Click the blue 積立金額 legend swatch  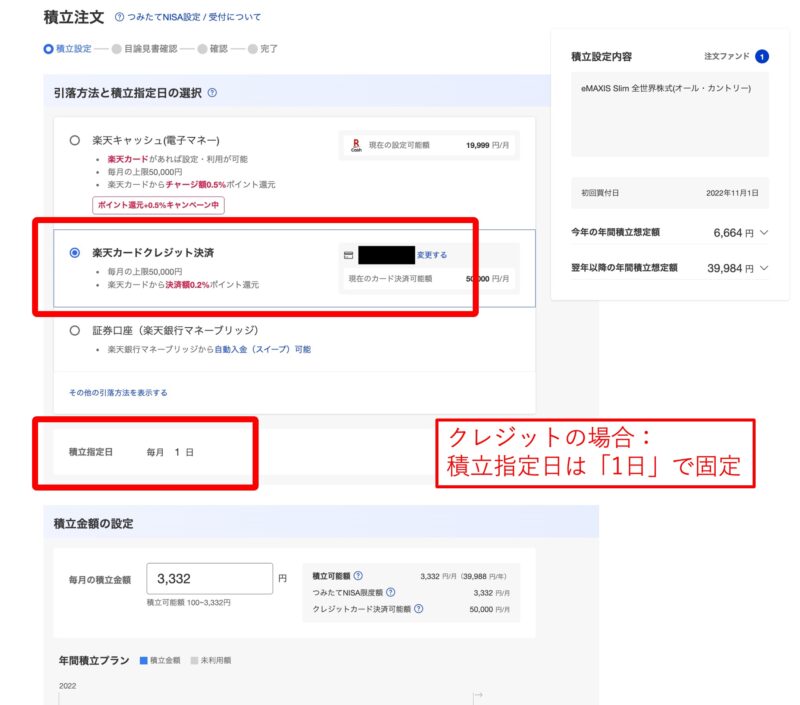point(144,661)
